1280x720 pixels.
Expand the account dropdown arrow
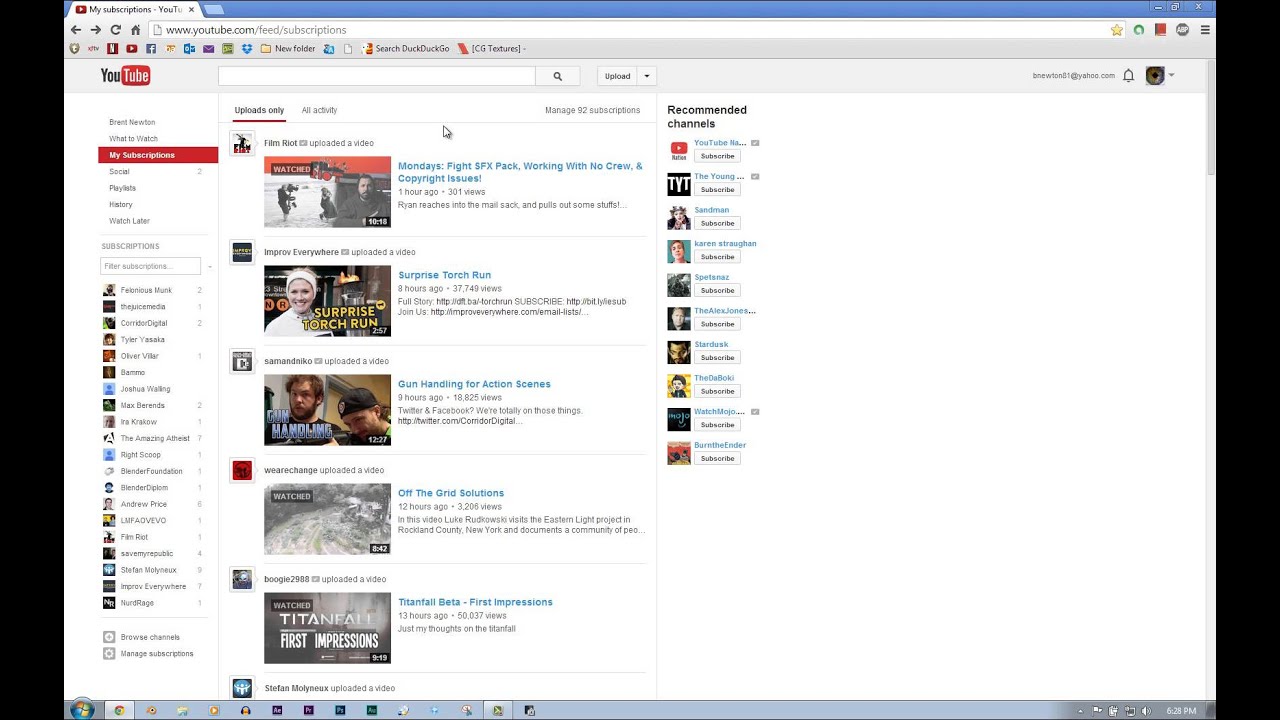tap(1171, 76)
